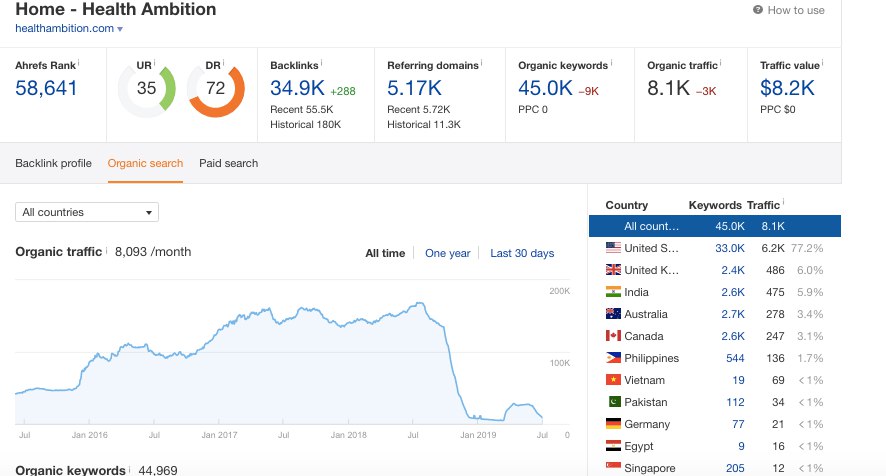This screenshot has height=476, width=886.
Task: Open the 77 keywords for Germany
Action: point(739,425)
